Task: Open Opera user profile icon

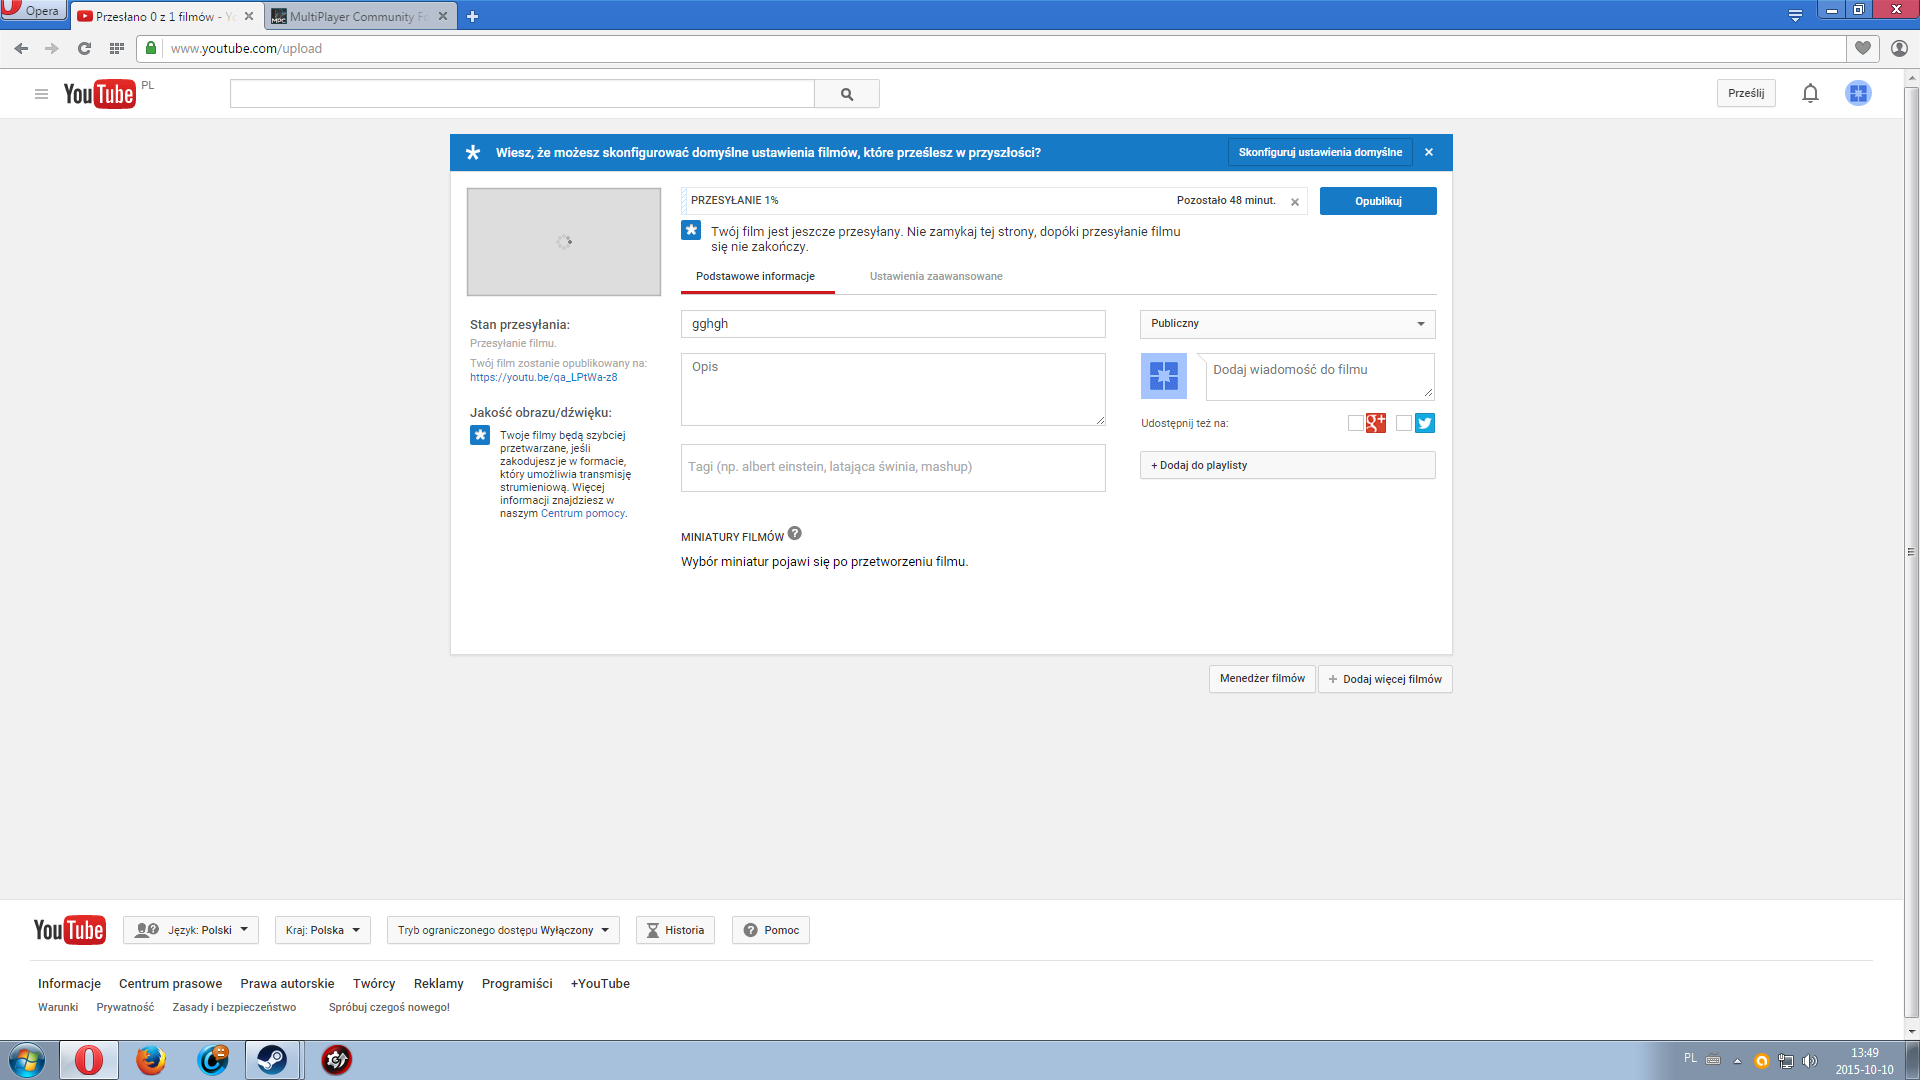Action: point(1899,48)
